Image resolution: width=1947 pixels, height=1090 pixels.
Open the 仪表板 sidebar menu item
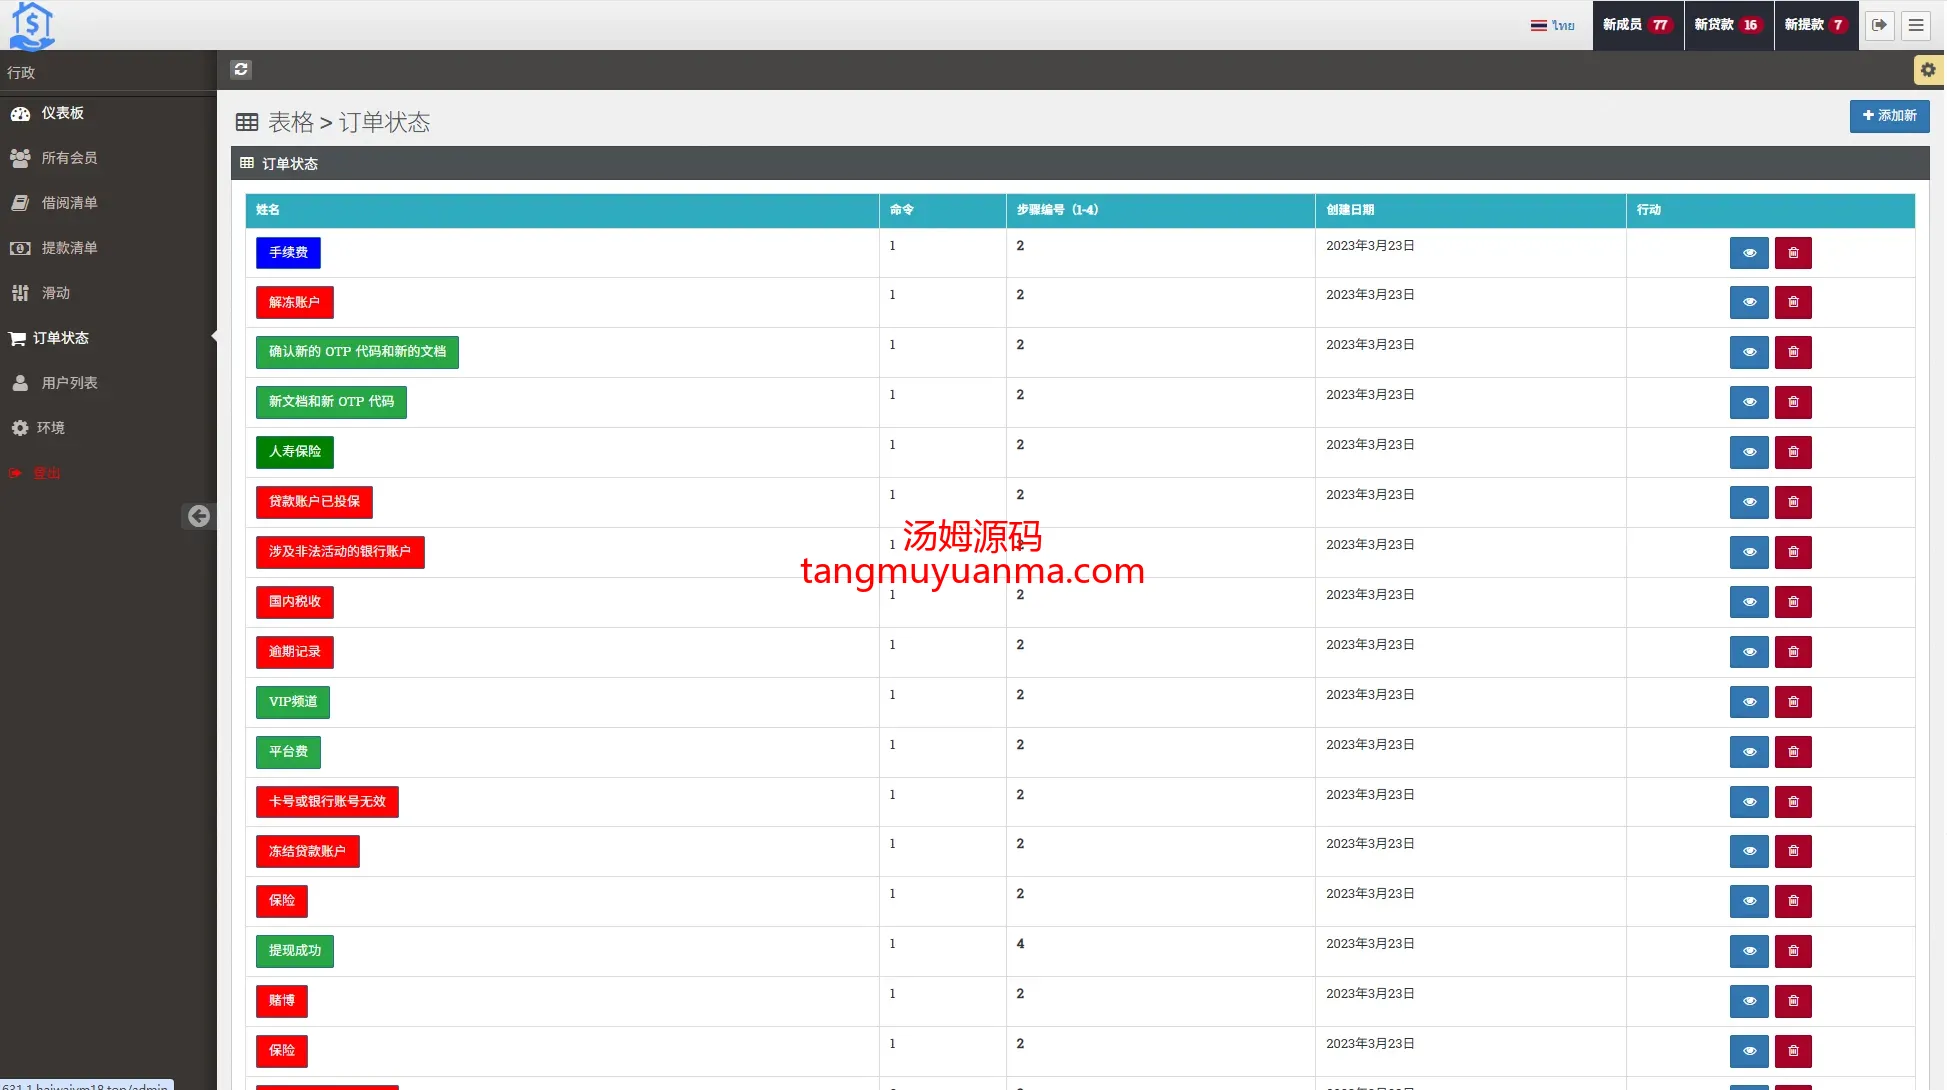coord(62,113)
